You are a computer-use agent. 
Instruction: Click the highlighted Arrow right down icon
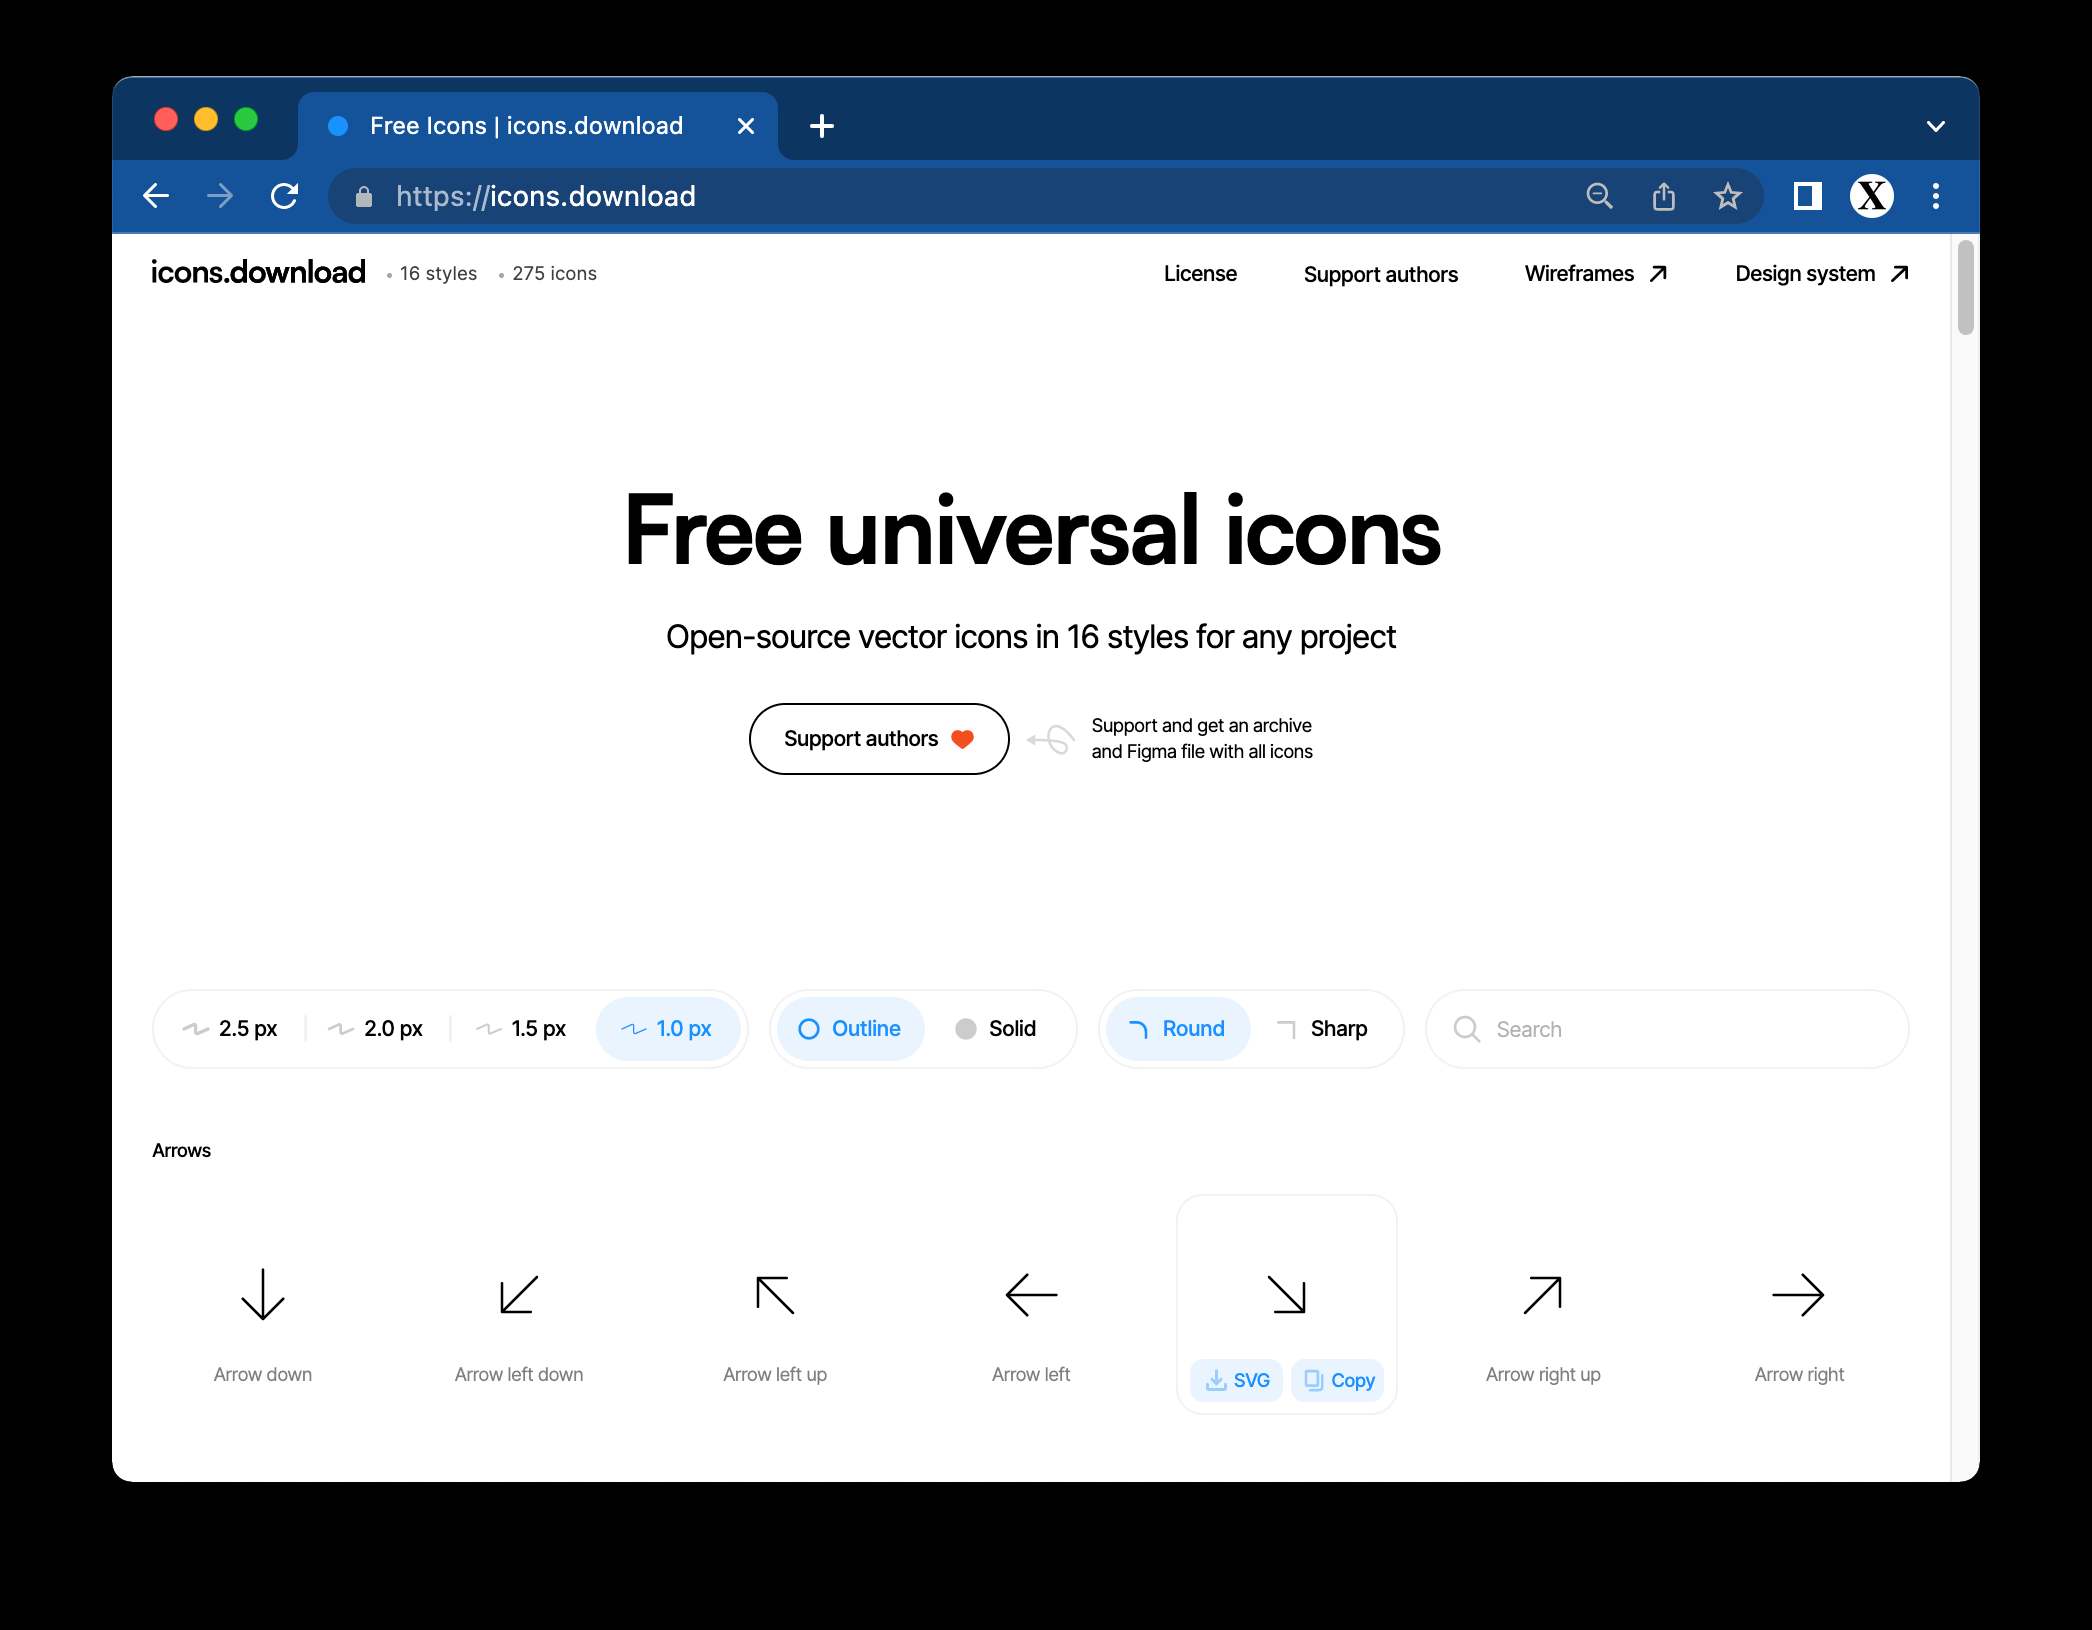(x=1287, y=1295)
